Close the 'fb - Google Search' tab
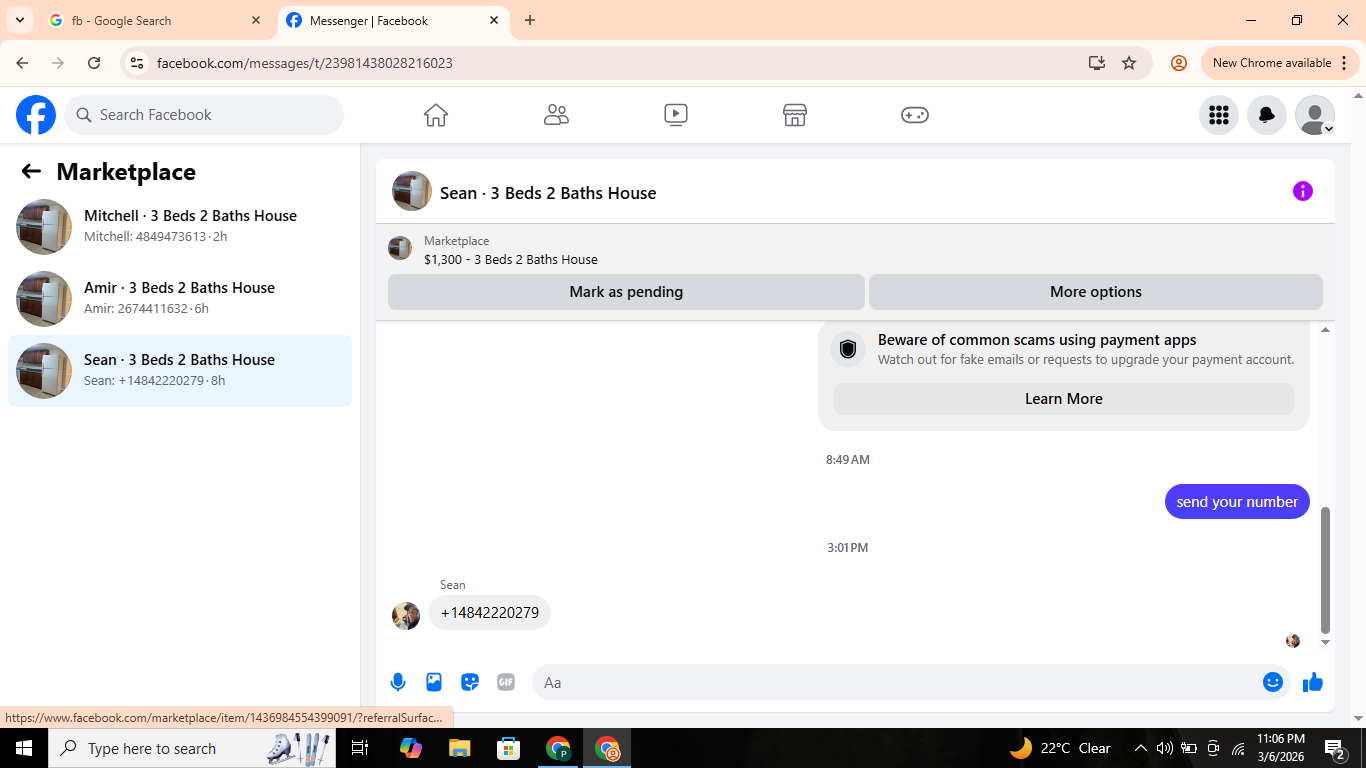Image resolution: width=1366 pixels, height=768 pixels. pyautogui.click(x=256, y=20)
